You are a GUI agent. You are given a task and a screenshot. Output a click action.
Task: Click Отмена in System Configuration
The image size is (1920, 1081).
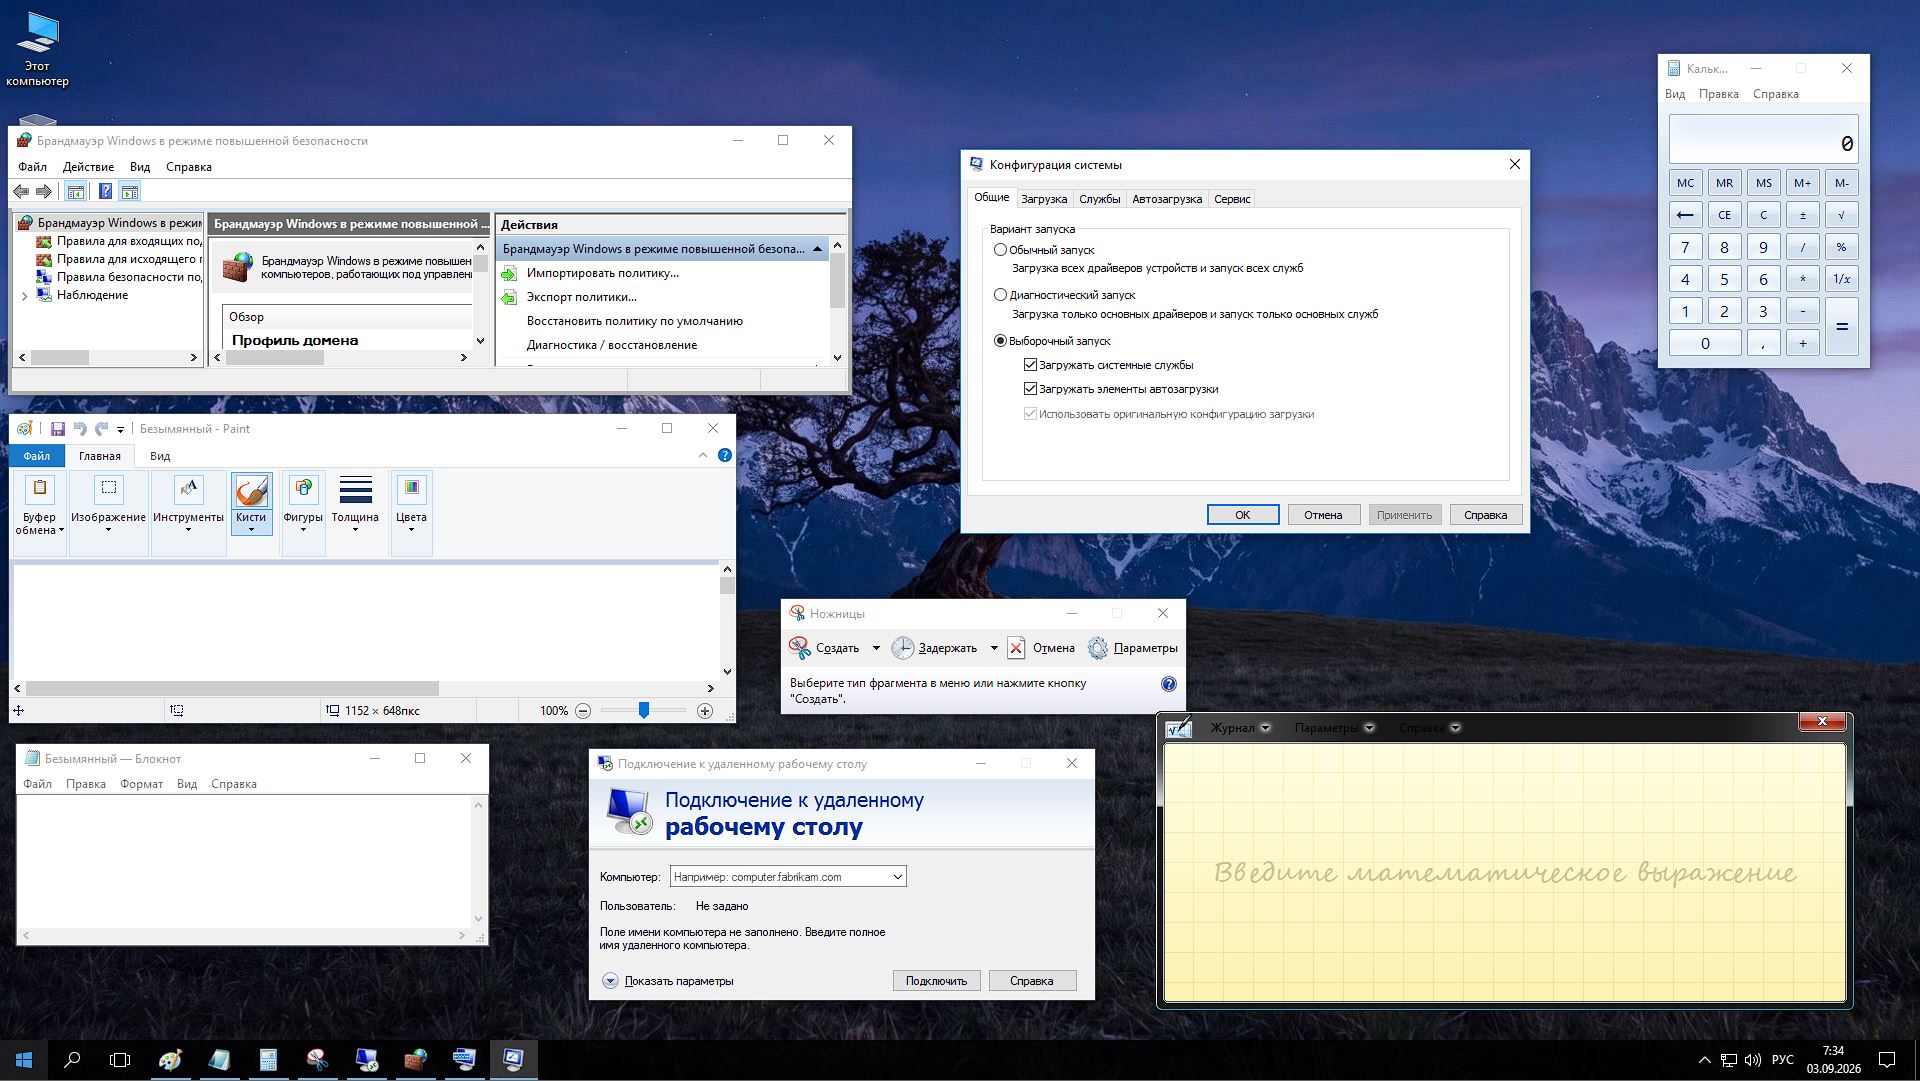coord(1323,515)
